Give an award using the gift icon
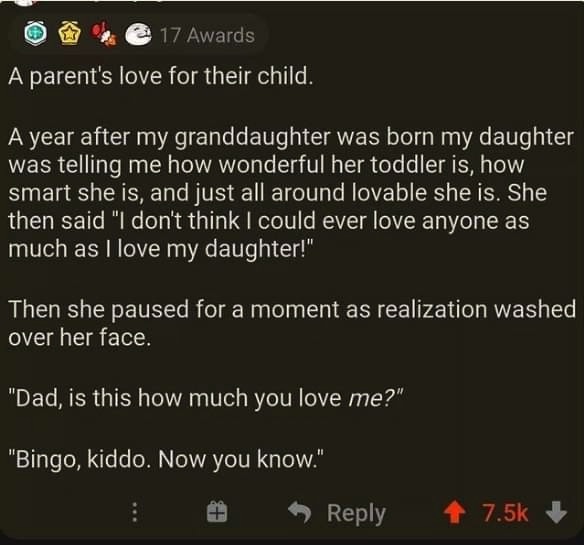 tap(217, 512)
